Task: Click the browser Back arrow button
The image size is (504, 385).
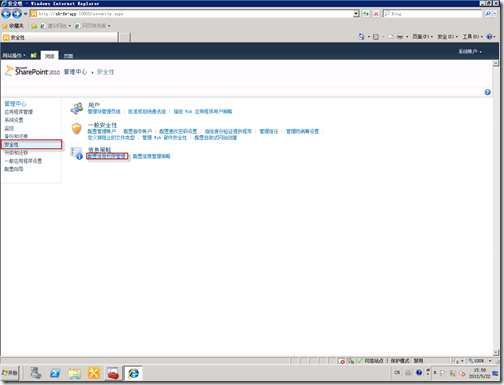Action: tap(6, 14)
